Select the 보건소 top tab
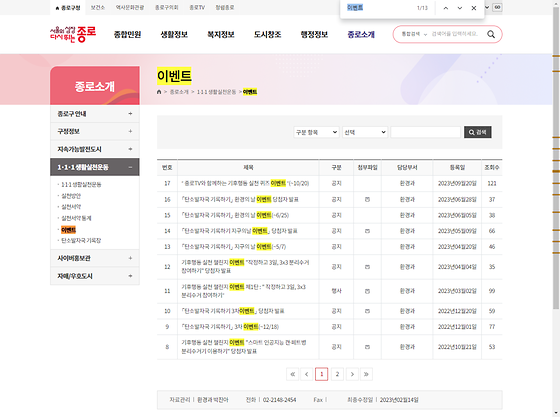 tap(98, 7)
